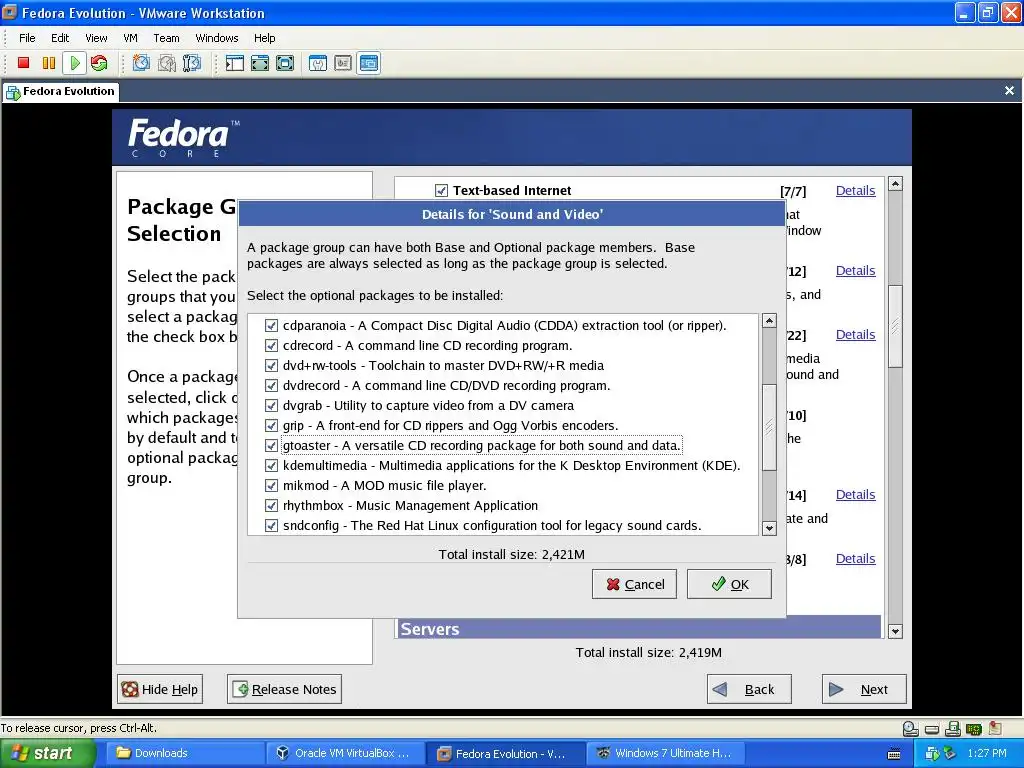Click the keyboard icon in the Windows taskbar
Screen dimensions: 1024x768
pyautogui.click(x=895, y=754)
